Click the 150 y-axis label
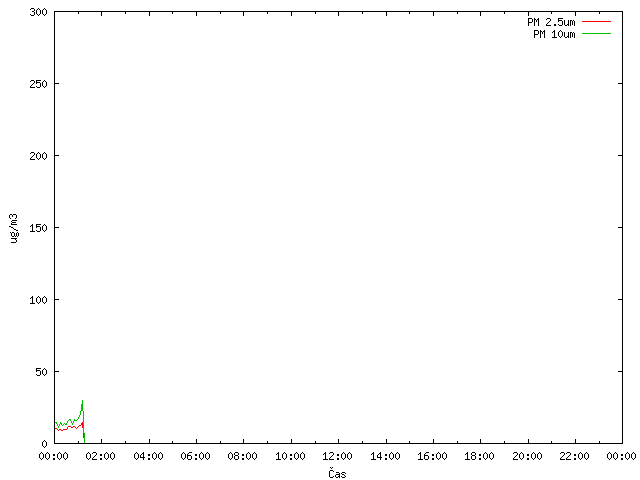Screen dimensions: 640x480 (38, 228)
